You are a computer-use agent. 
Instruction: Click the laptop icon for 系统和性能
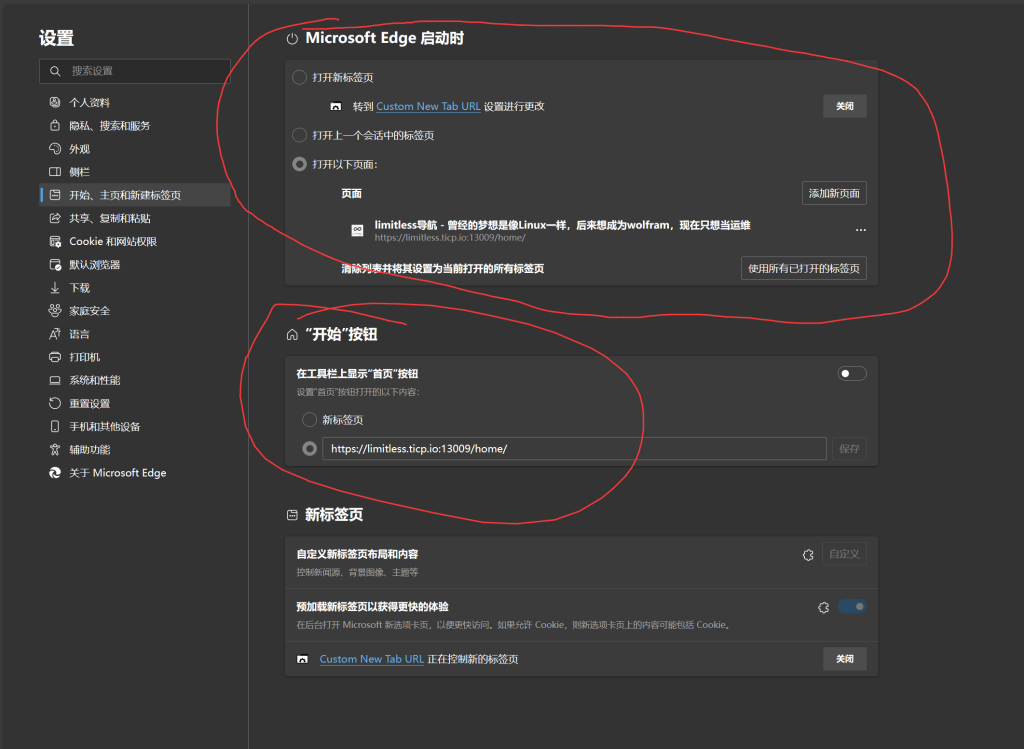pyautogui.click(x=55, y=380)
